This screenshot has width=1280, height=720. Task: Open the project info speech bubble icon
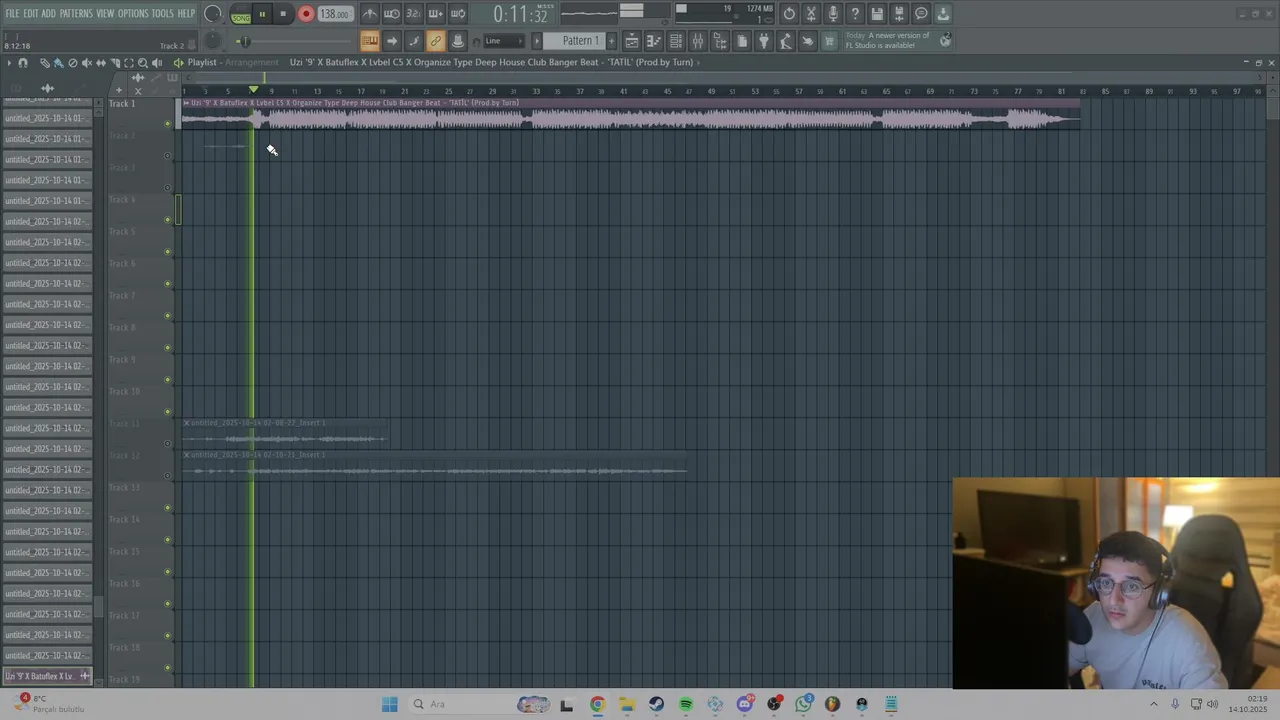[x=921, y=14]
